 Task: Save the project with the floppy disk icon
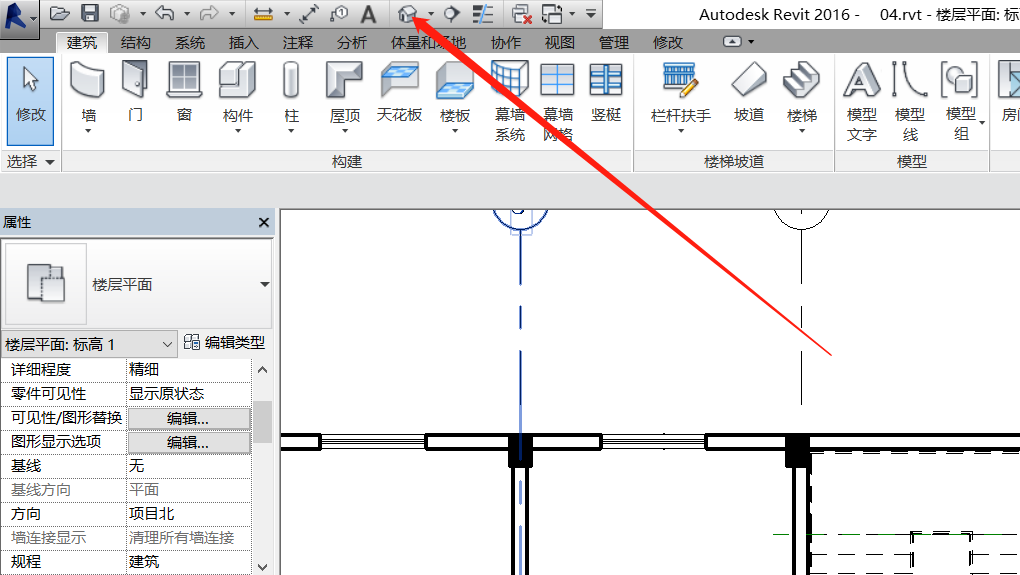[x=89, y=14]
